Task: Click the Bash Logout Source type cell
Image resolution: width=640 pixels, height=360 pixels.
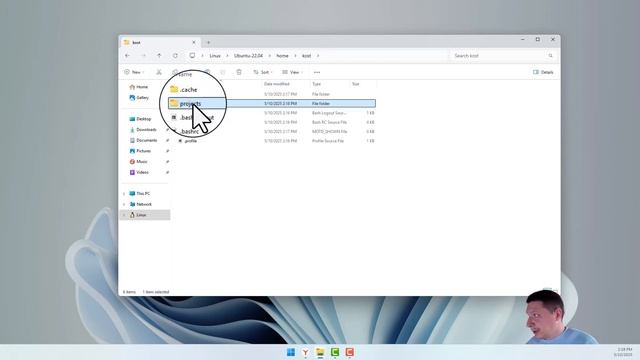Action: pyautogui.click(x=329, y=113)
